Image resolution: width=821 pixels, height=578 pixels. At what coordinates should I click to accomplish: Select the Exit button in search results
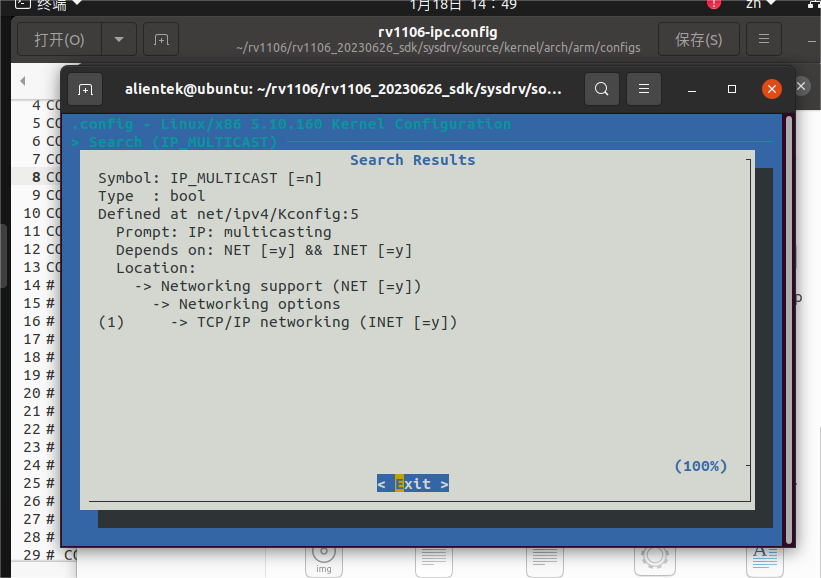[412, 483]
